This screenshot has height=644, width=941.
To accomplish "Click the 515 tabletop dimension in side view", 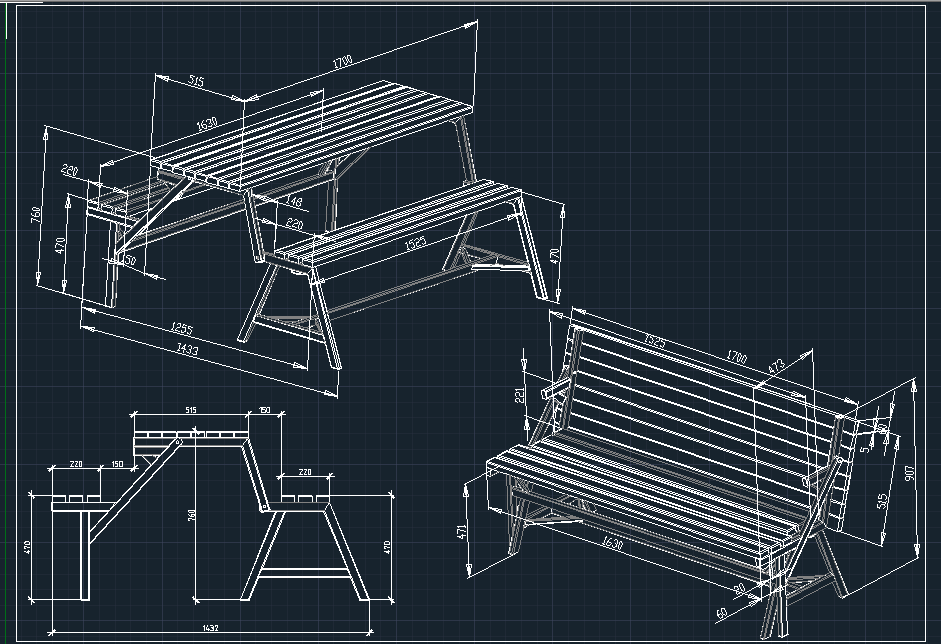I will (x=190, y=410).
